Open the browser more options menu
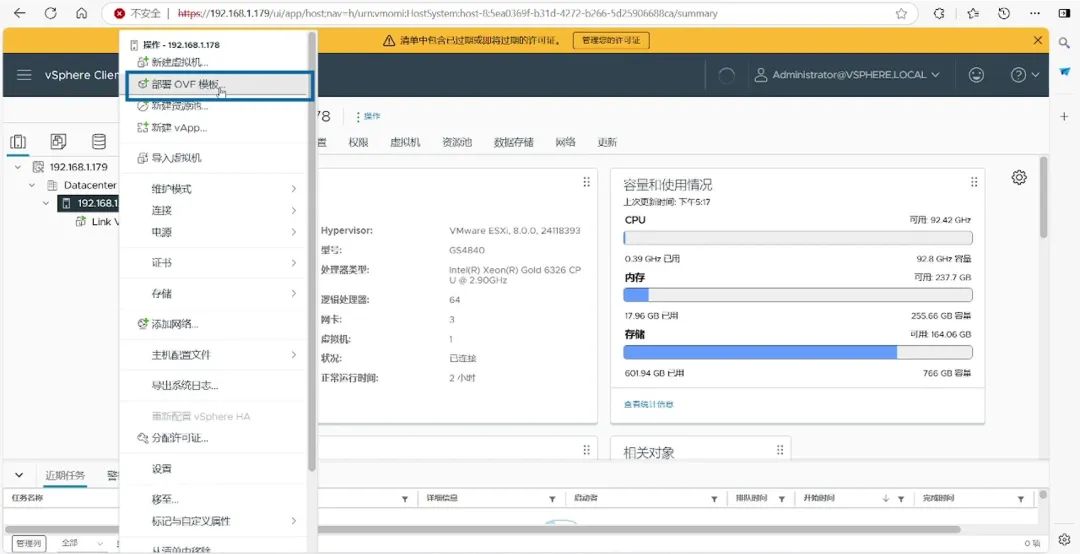 click(1035, 13)
